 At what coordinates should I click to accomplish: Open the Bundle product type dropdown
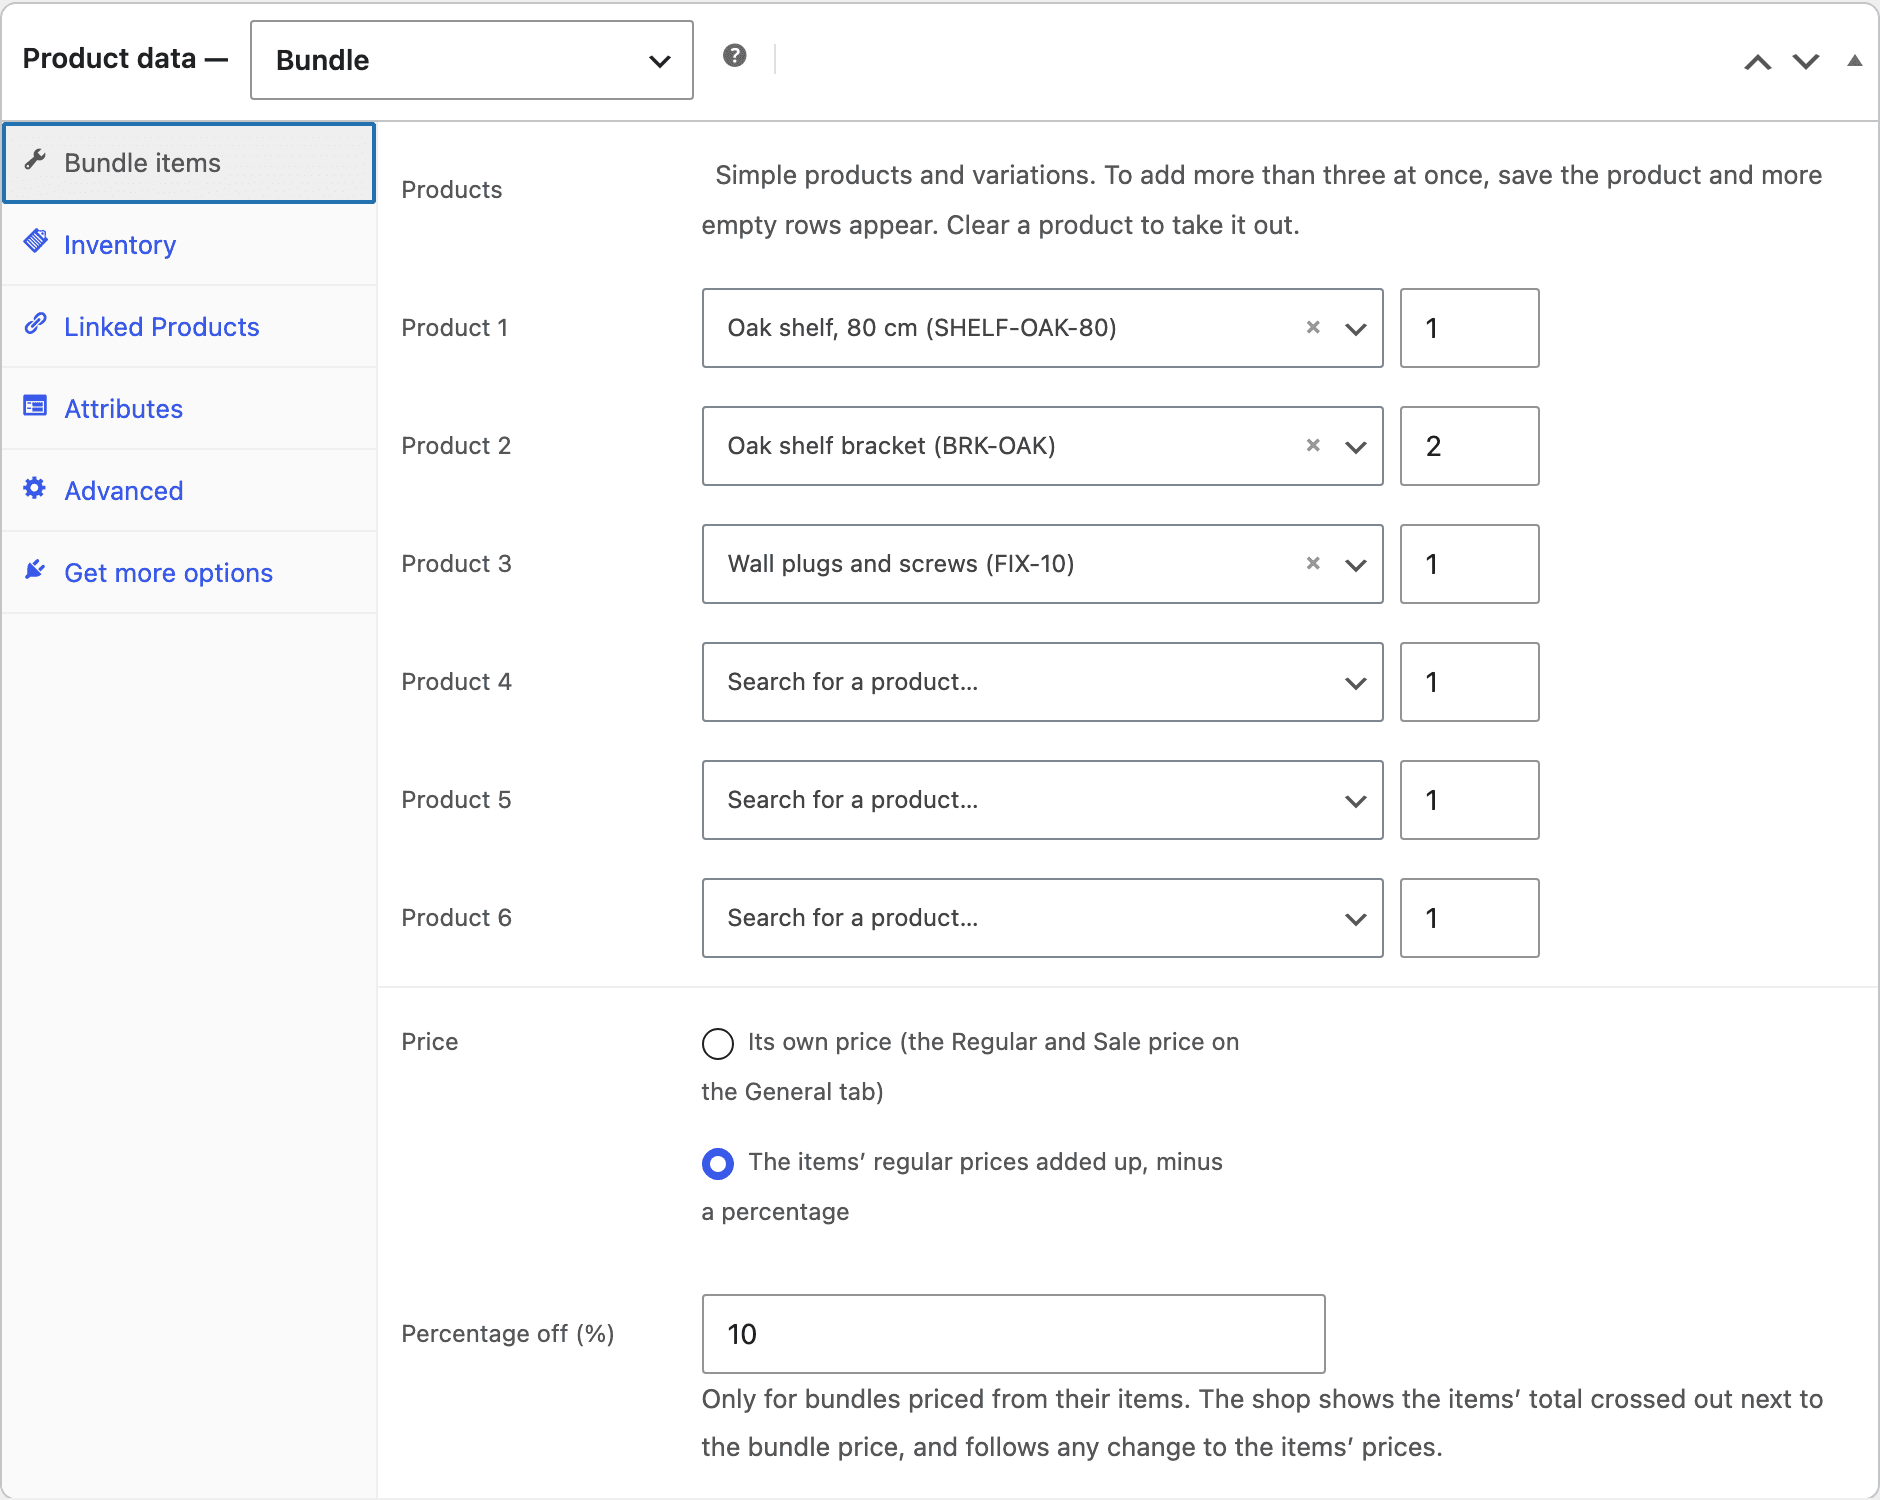pyautogui.click(x=472, y=60)
